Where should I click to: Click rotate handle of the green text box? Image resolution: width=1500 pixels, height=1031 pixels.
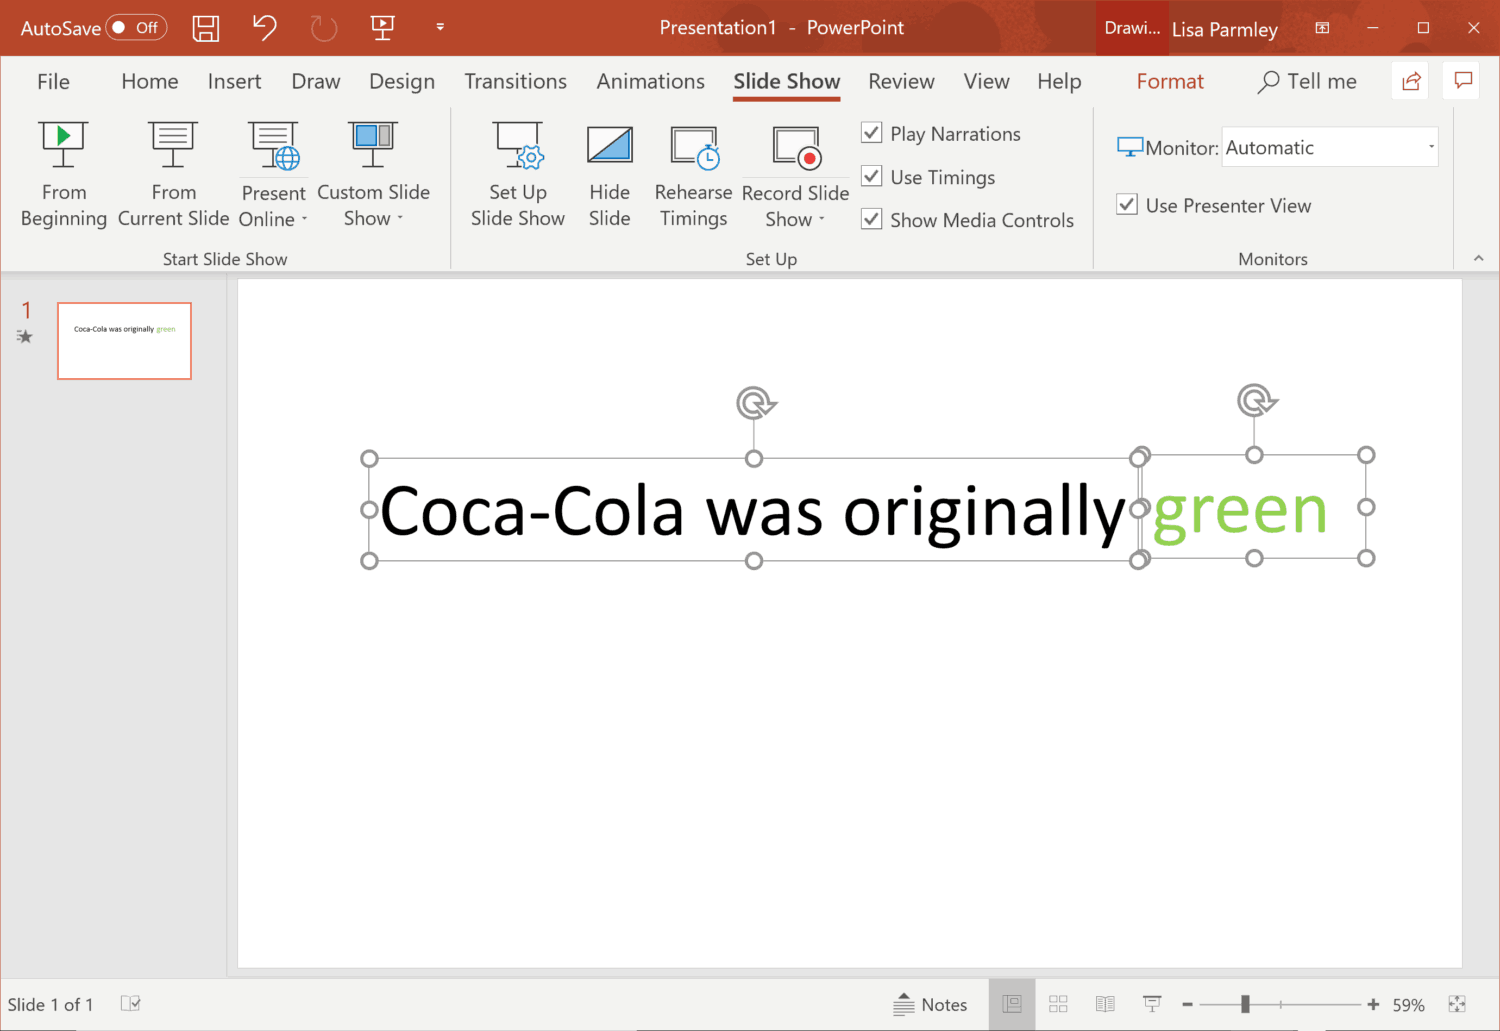(x=1256, y=400)
